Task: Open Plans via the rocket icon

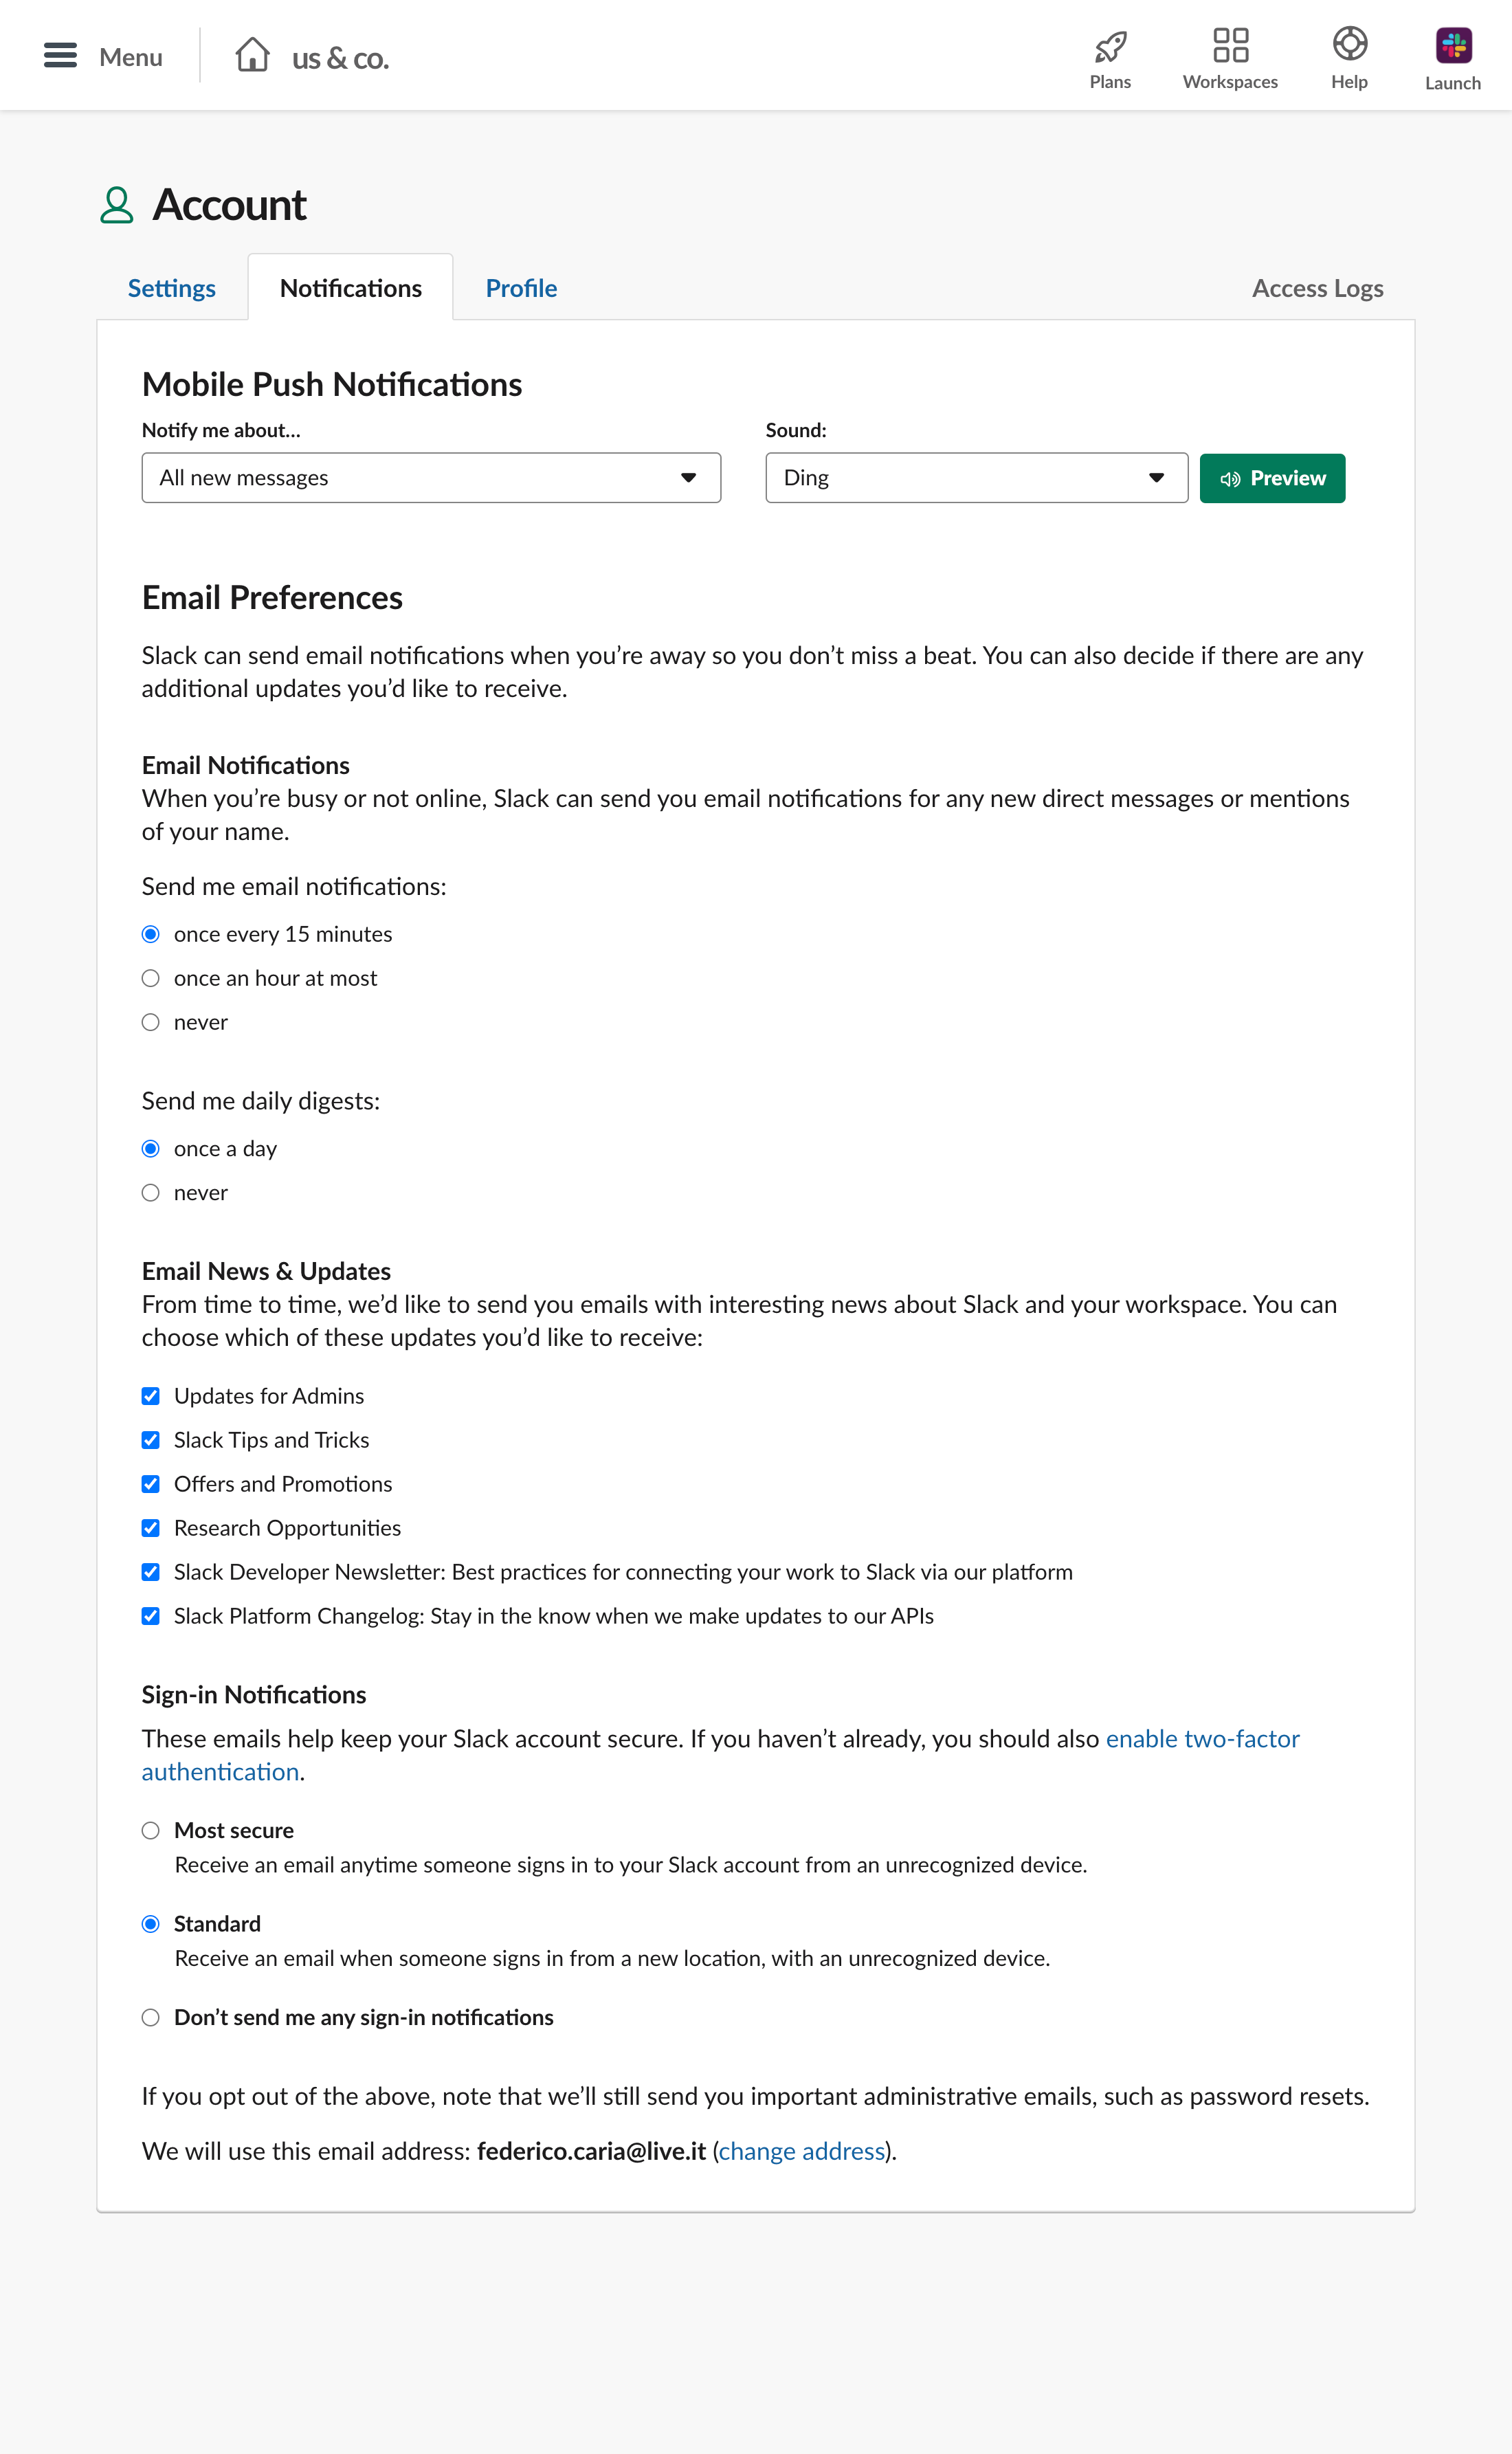Action: (1110, 45)
